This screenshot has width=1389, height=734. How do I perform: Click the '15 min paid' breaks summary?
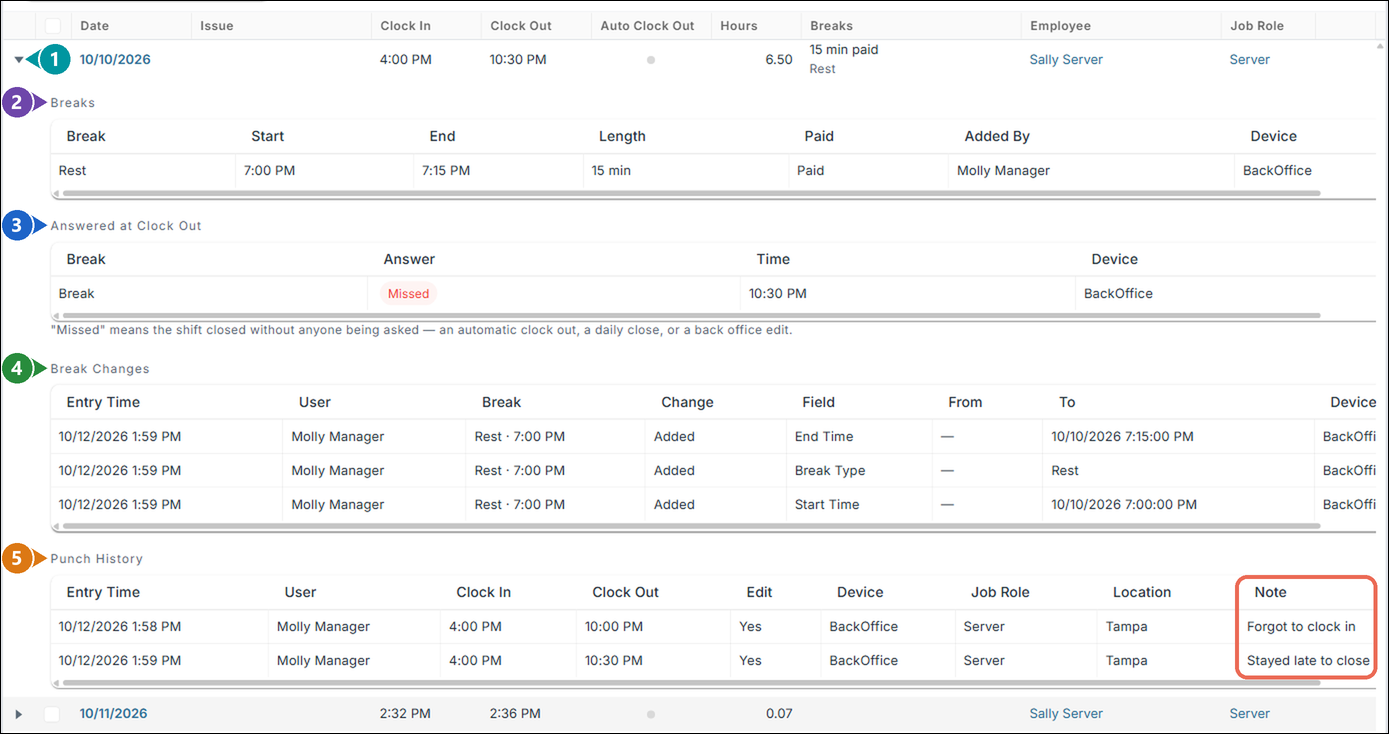pyautogui.click(x=844, y=49)
